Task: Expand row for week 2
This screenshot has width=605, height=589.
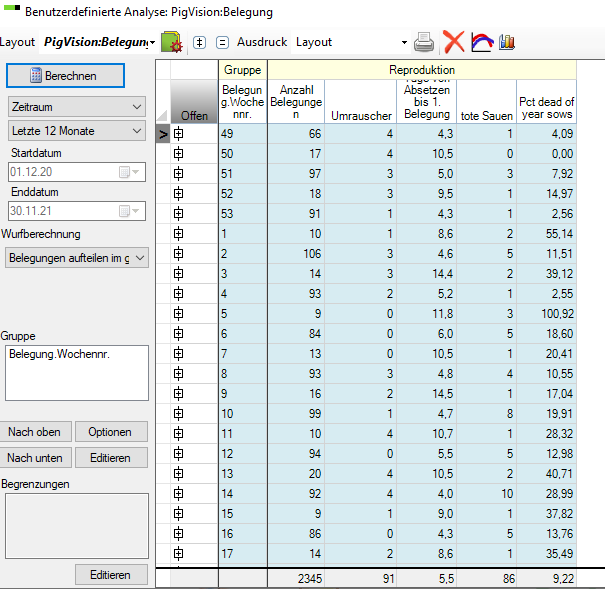Action: click(x=178, y=254)
